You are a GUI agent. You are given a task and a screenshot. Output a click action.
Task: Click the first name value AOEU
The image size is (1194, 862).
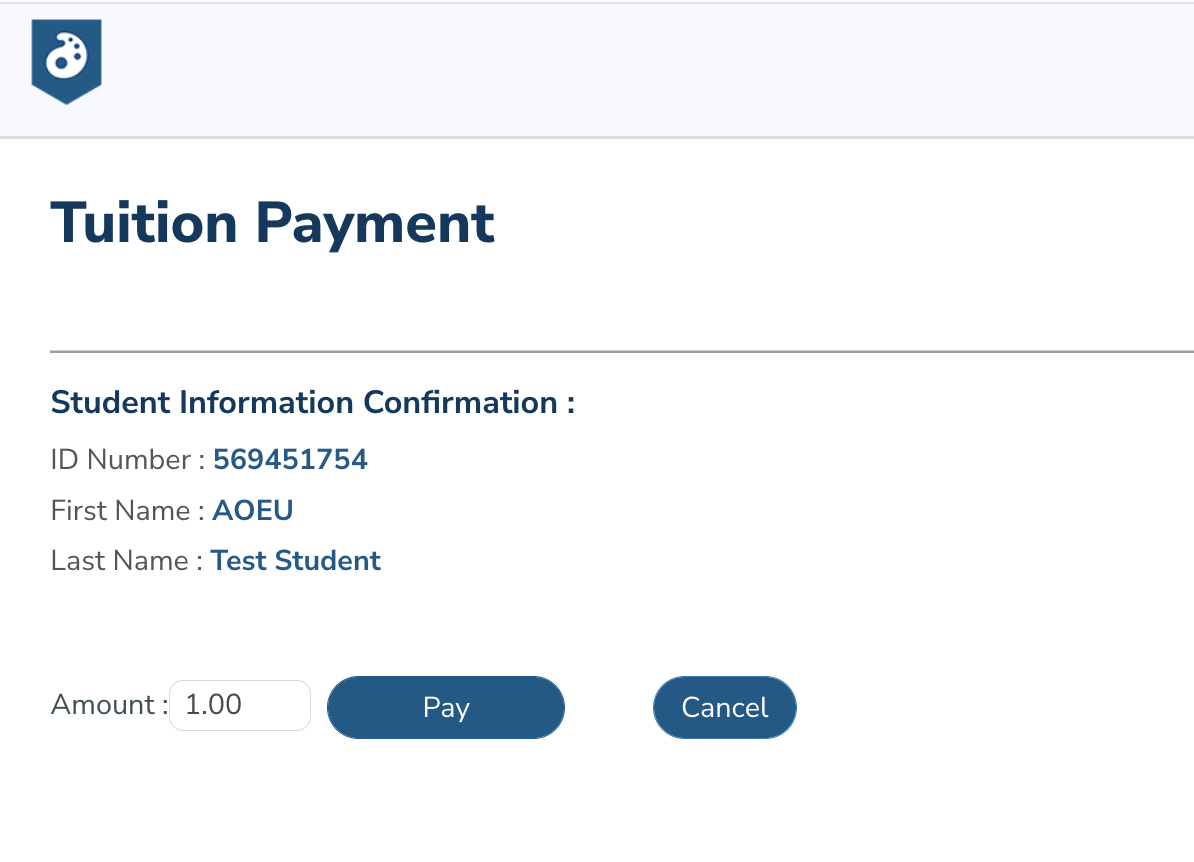tap(252, 510)
